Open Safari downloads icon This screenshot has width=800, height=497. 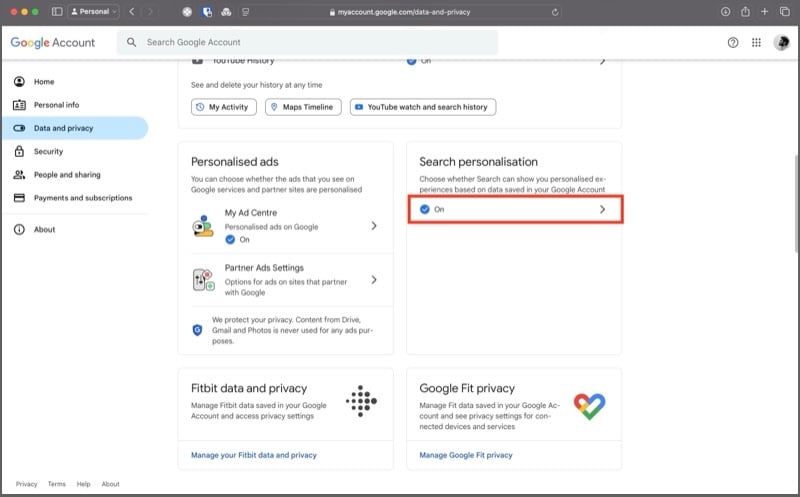pyautogui.click(x=725, y=11)
